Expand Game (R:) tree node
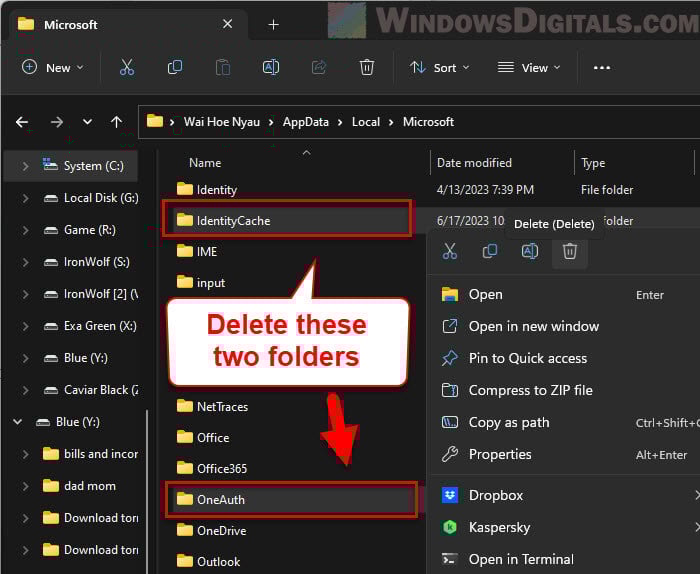This screenshot has height=574, width=700. pos(25,230)
